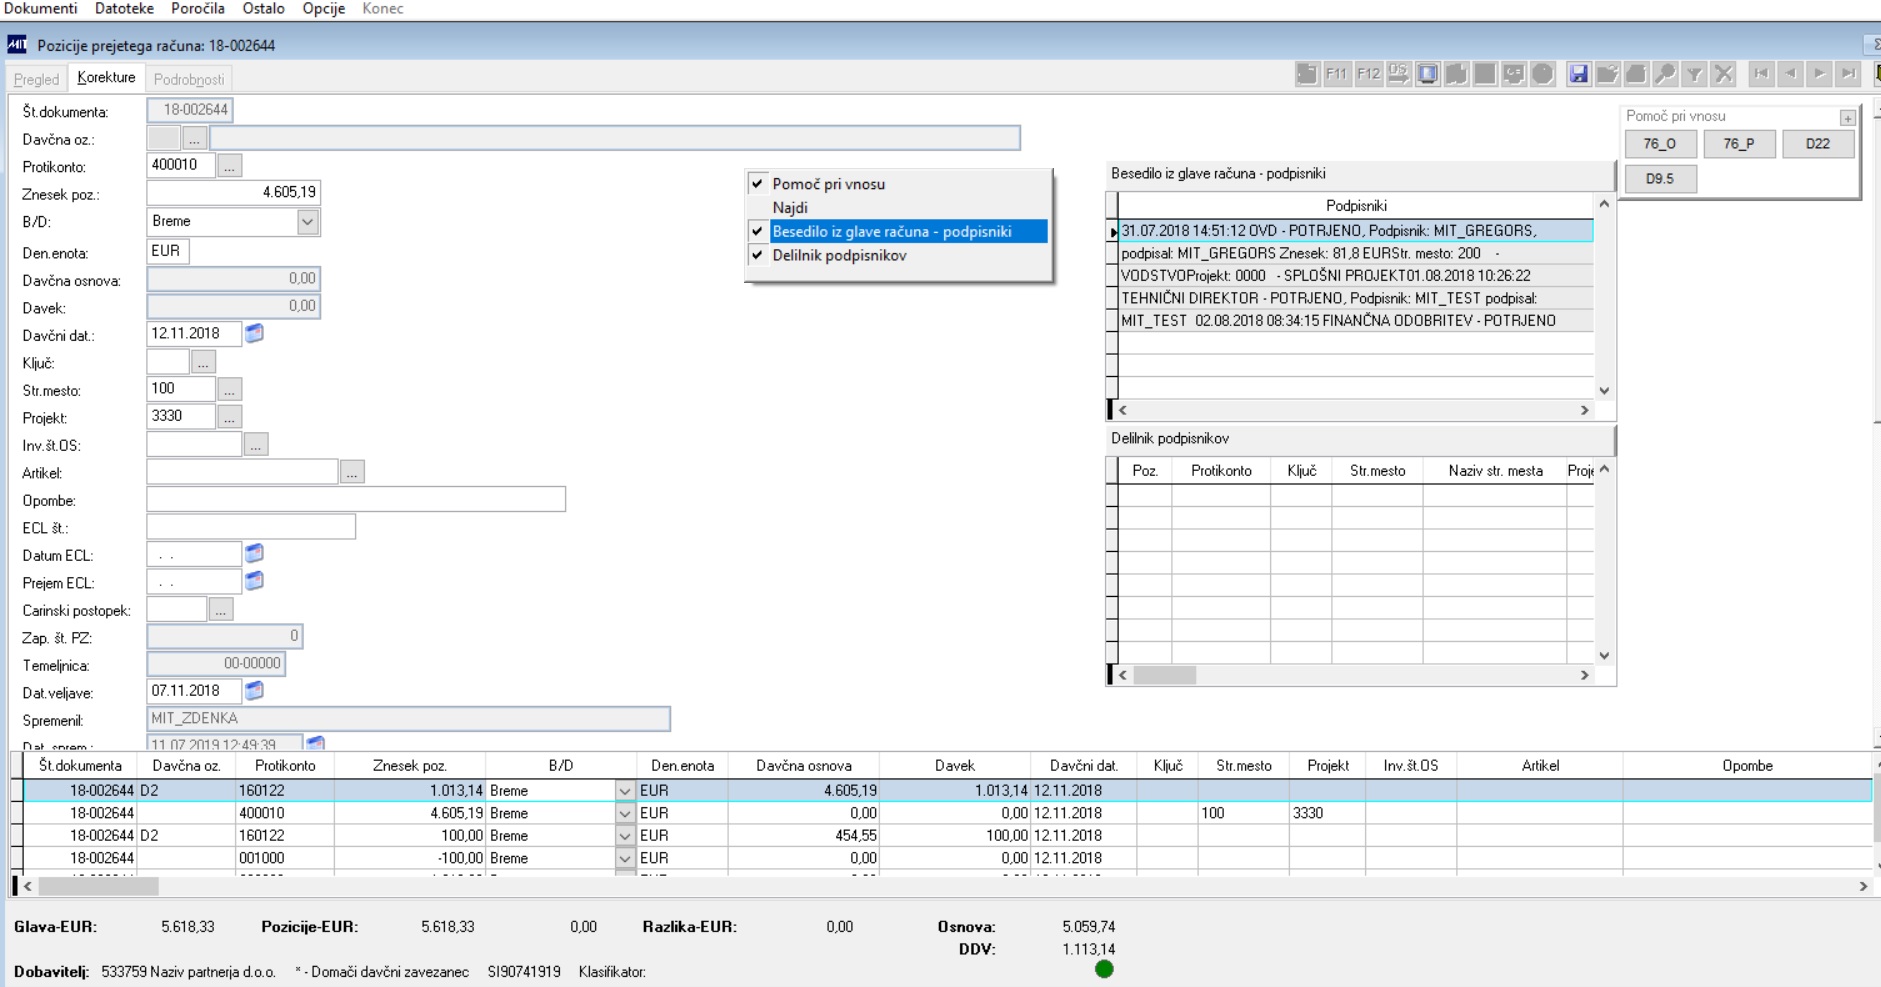Switch to the Pregled tab

37,79
